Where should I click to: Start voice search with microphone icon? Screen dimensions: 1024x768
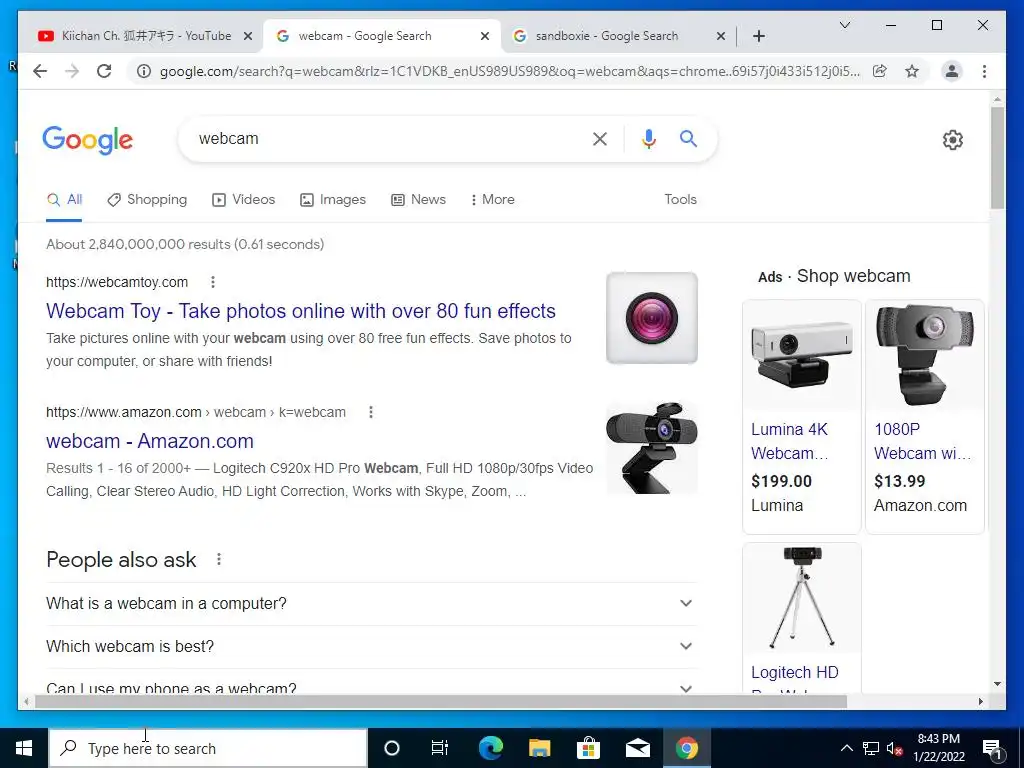(x=648, y=138)
